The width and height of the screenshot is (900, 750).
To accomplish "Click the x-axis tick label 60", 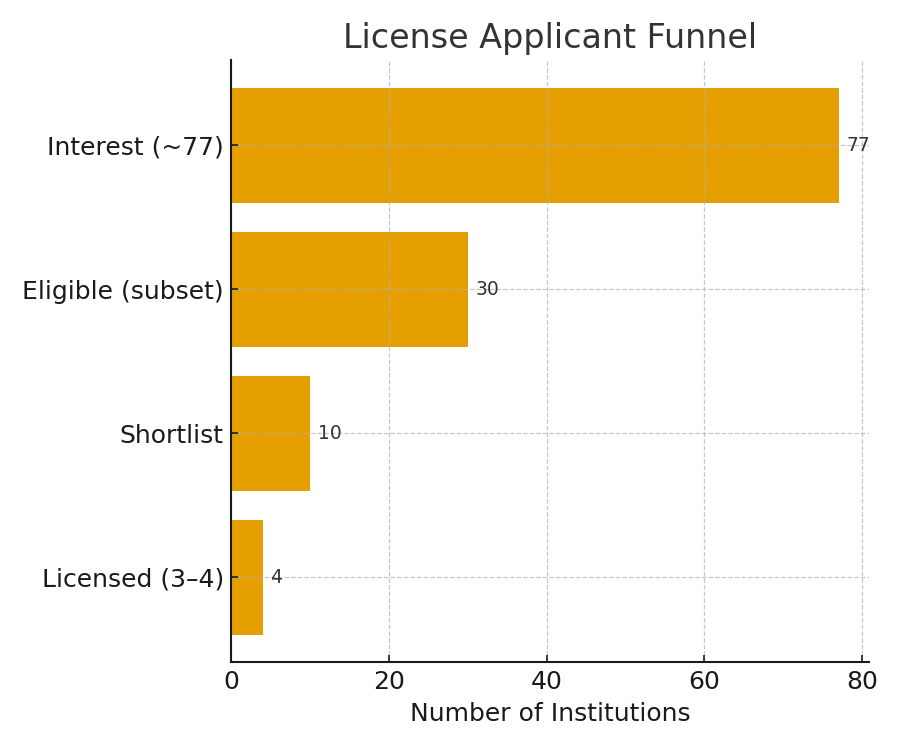I will point(704,681).
